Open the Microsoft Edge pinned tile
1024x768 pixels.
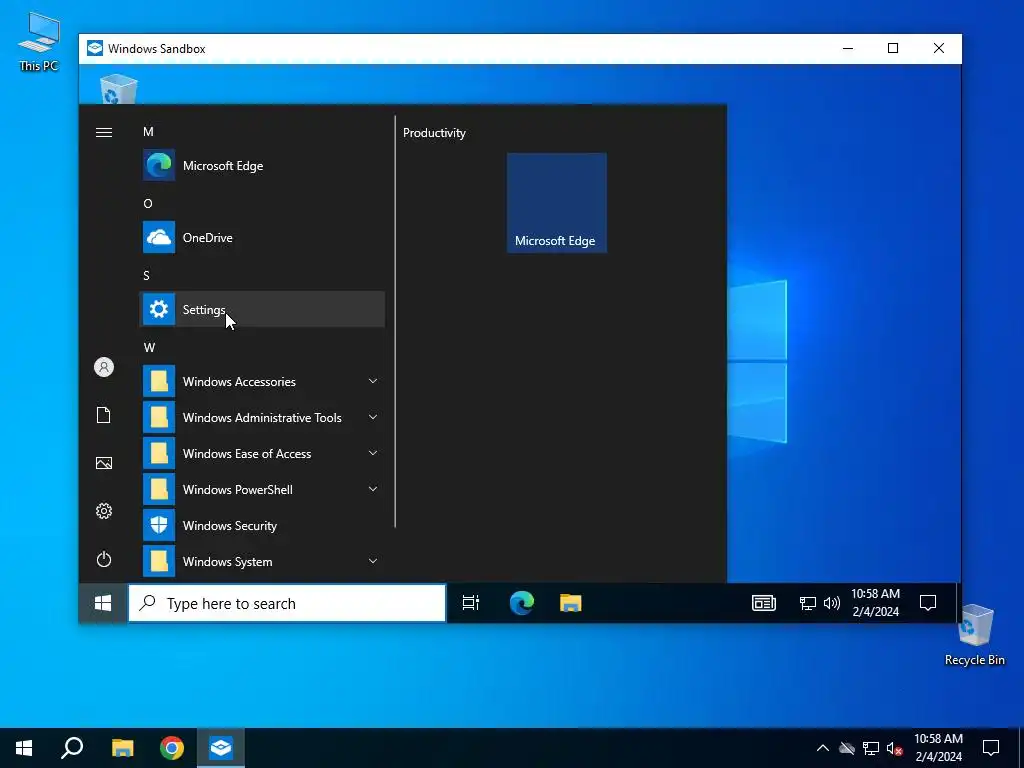tap(556, 203)
